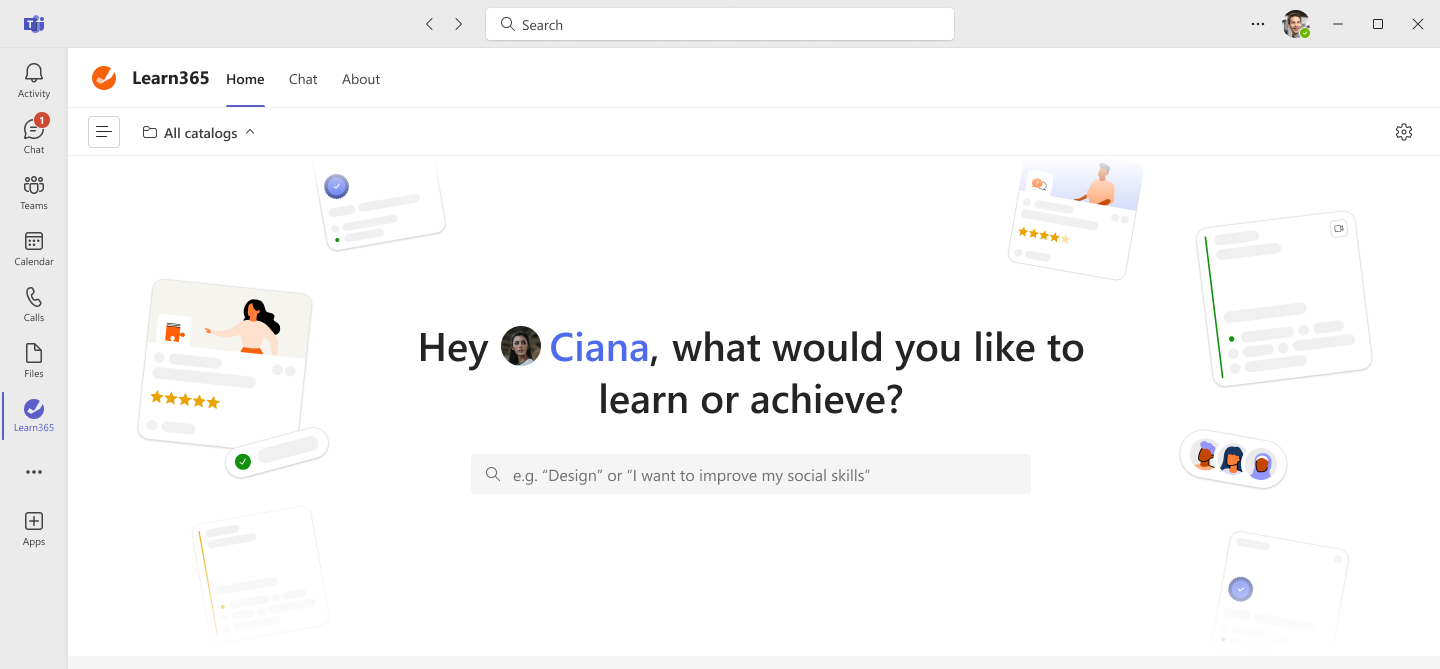Switch to the Chat tab of Learn365
The width and height of the screenshot is (1440, 669).
click(x=303, y=79)
